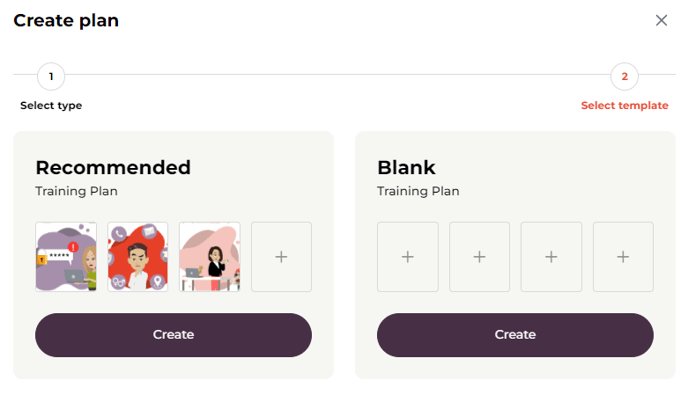Create the Blank training plan
The image size is (688, 395).
[x=515, y=335]
